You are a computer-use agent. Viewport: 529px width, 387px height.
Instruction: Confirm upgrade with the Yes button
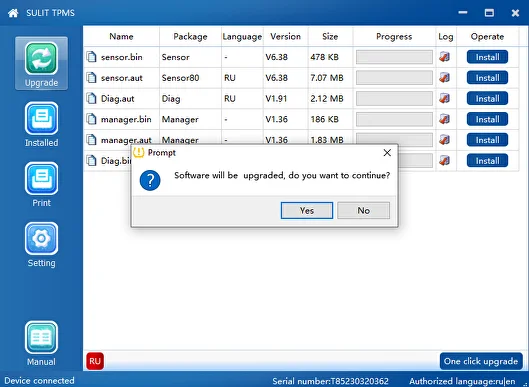tap(307, 211)
